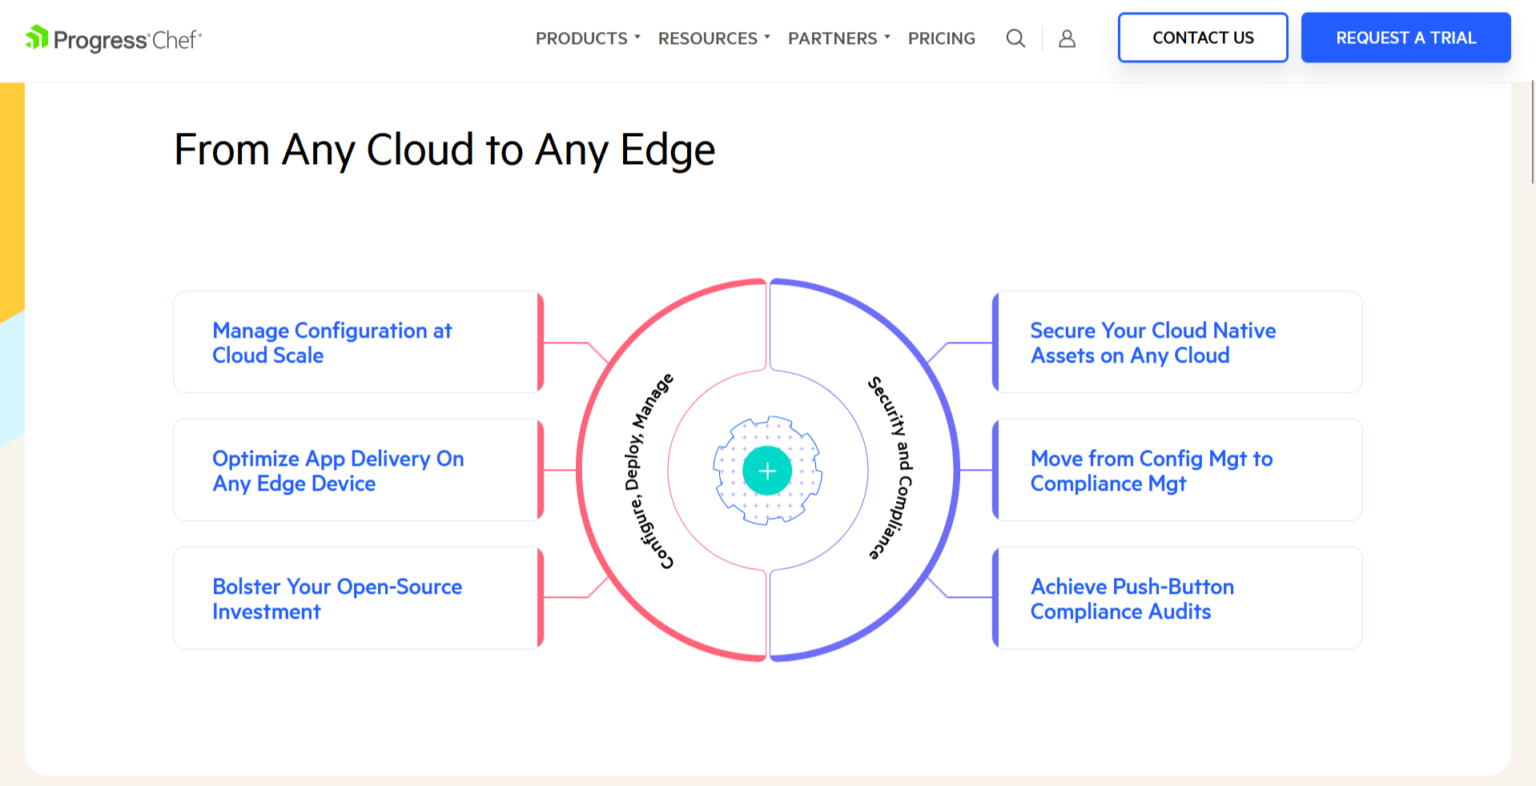Open Secure Your Cloud Native Assets link
The image size is (1536, 786).
(x=1153, y=342)
